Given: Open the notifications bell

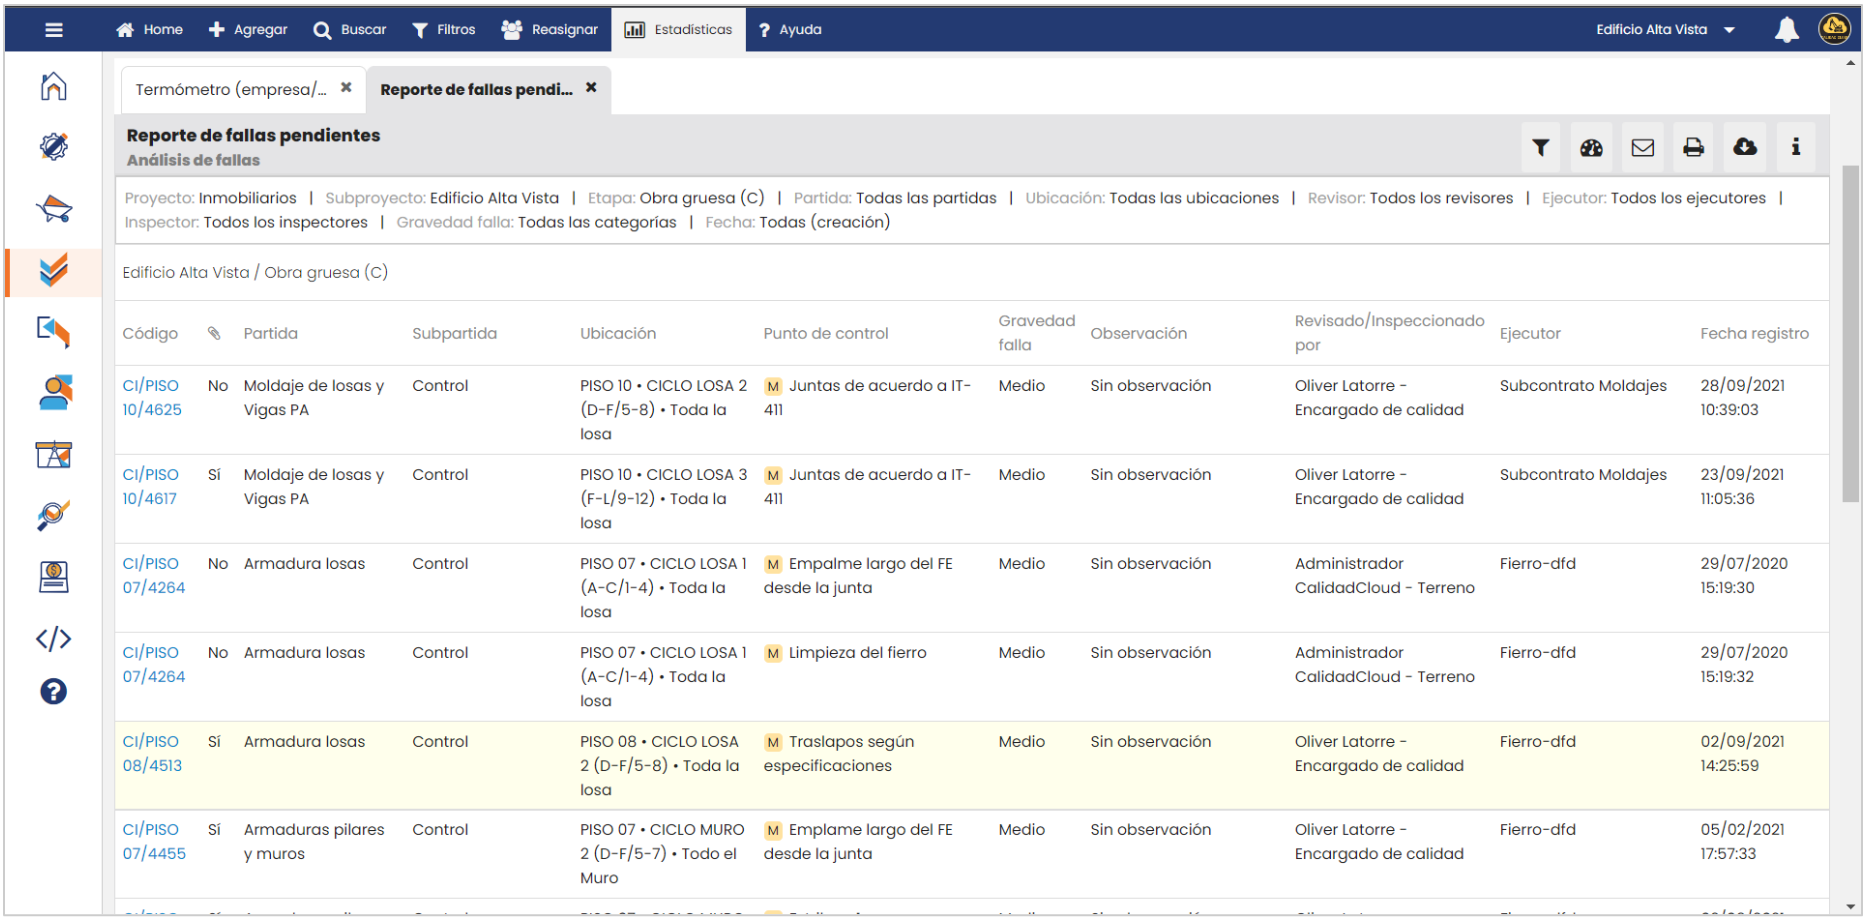Looking at the screenshot, I should click(1786, 30).
